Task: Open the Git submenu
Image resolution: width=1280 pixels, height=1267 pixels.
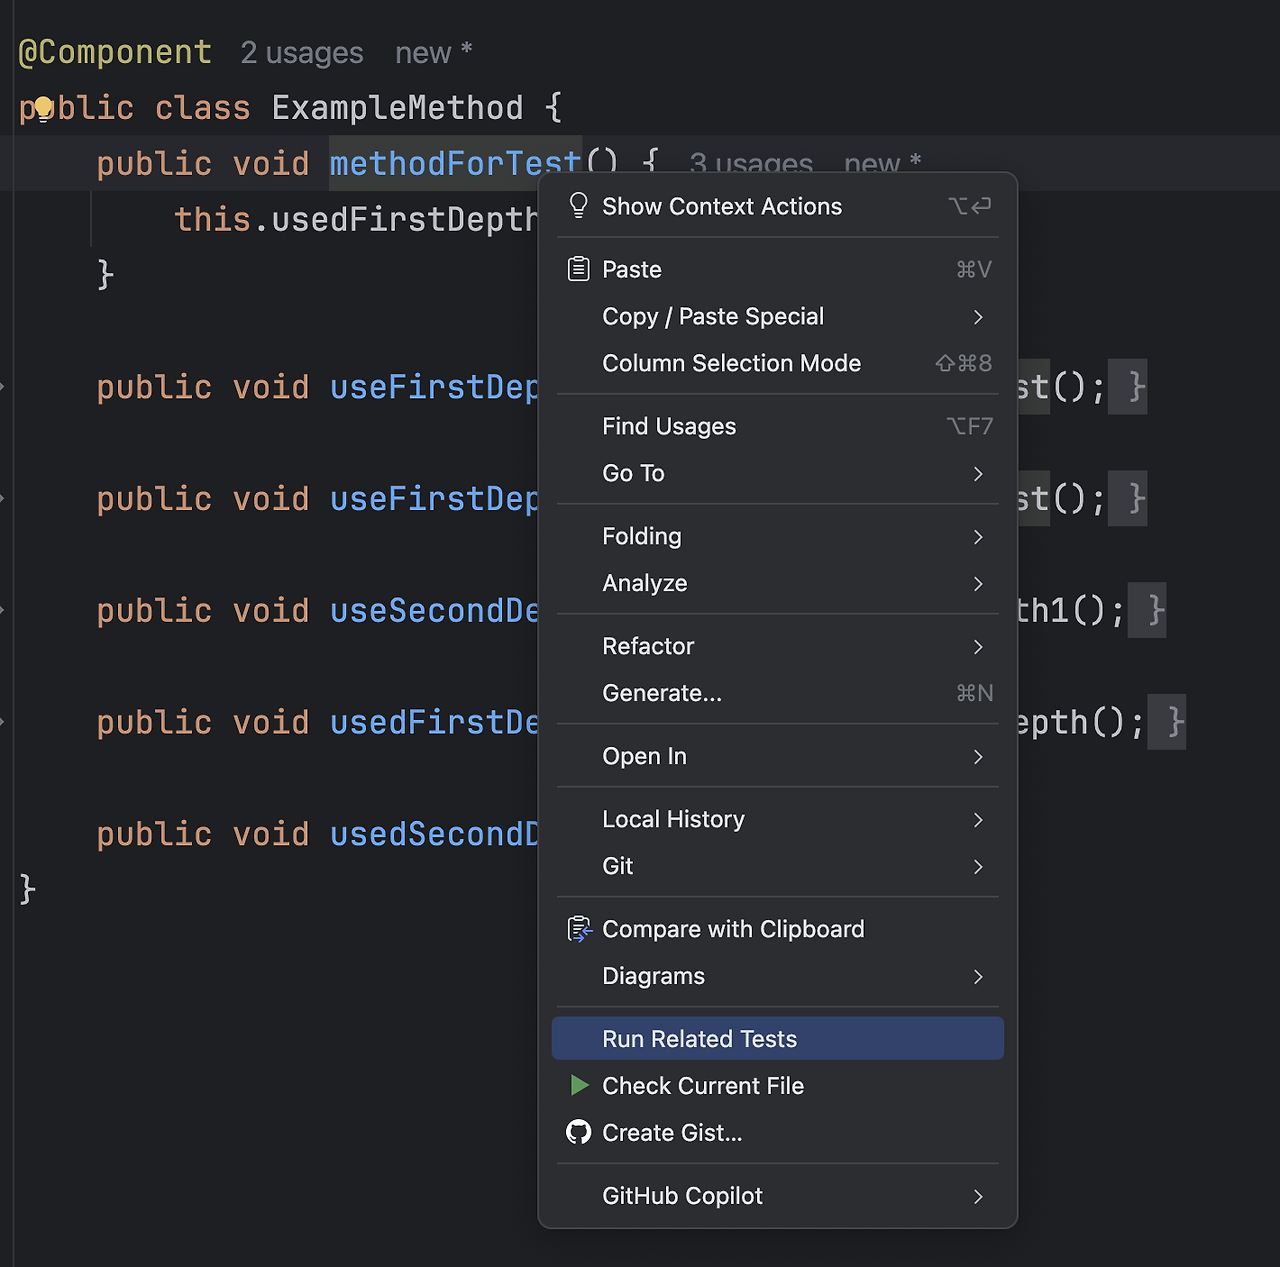Action: coord(777,866)
